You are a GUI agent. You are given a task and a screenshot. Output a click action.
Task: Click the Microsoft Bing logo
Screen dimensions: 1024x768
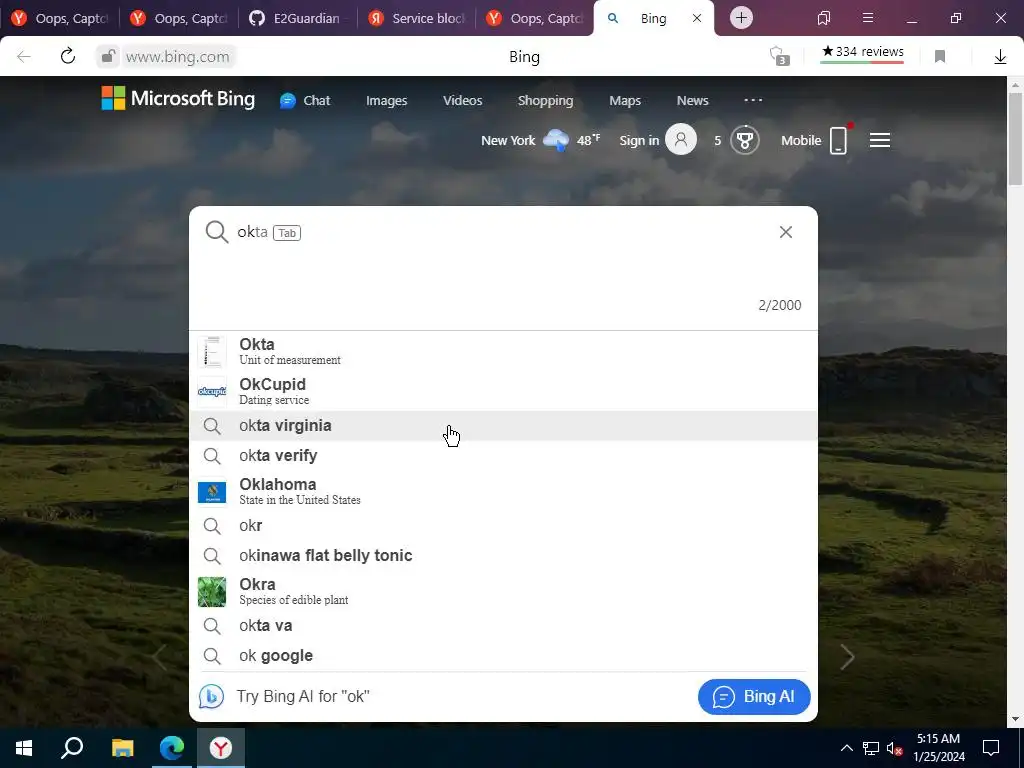coord(178,99)
